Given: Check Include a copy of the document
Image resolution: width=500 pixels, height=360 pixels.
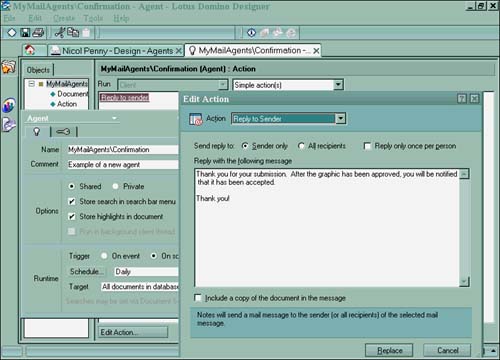Looking at the screenshot, I should [x=198, y=298].
